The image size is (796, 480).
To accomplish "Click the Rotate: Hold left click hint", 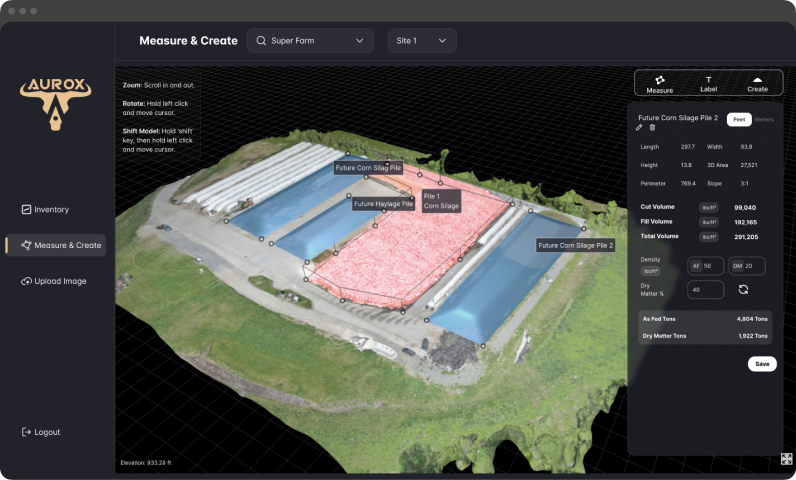I will pos(155,108).
